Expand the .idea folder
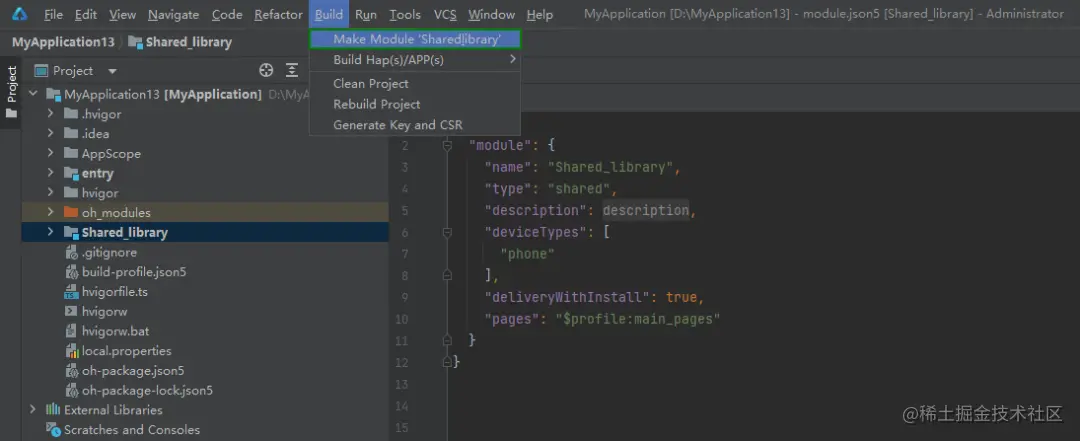This screenshot has height=441, width=1080. click(x=51, y=134)
